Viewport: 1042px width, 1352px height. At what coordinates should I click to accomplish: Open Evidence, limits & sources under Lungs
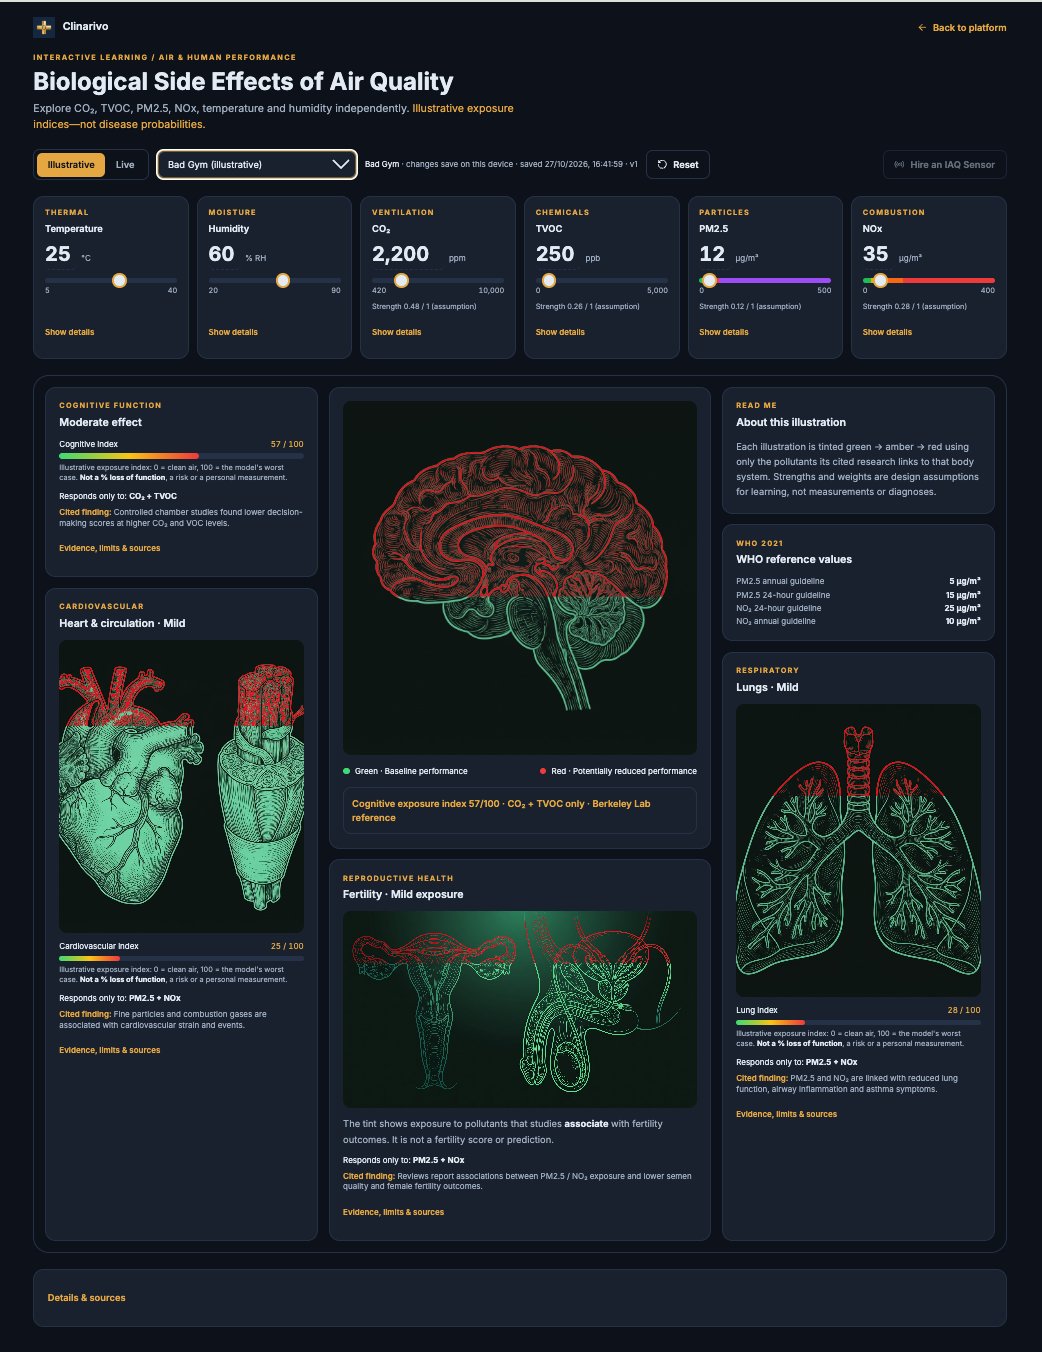coord(786,1114)
